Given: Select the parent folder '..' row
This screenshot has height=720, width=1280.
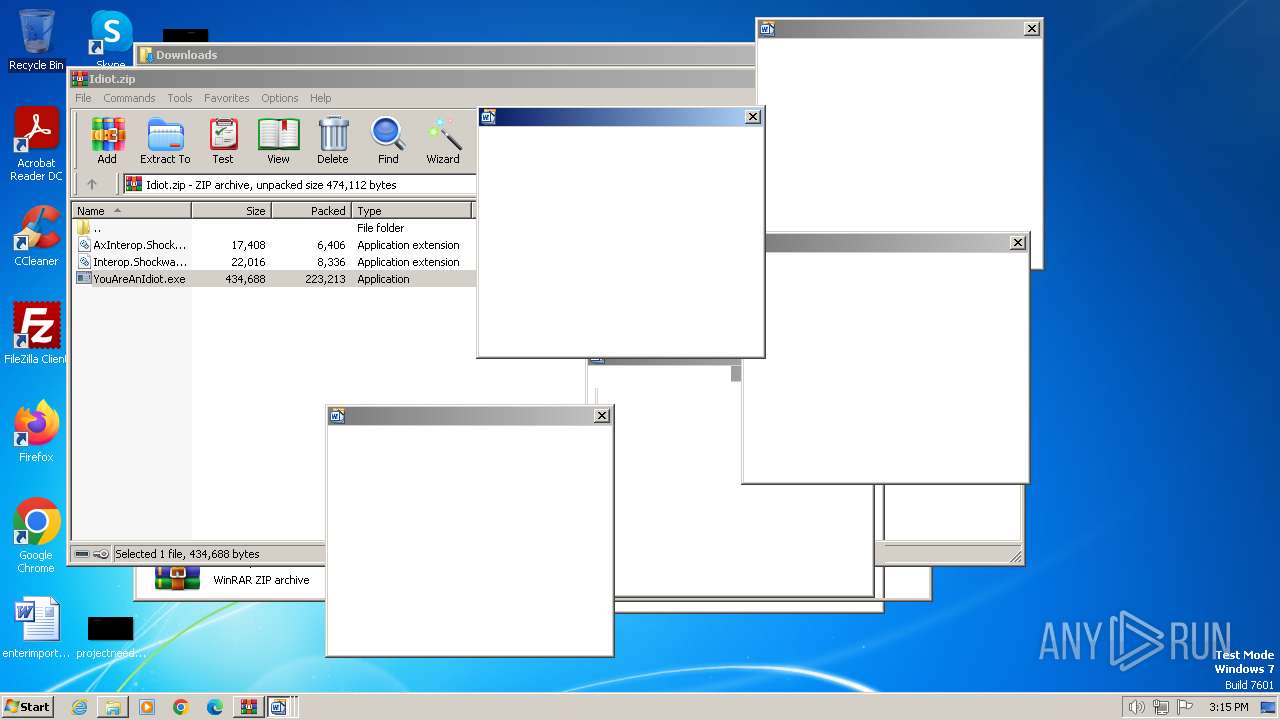Looking at the screenshot, I should point(274,228).
